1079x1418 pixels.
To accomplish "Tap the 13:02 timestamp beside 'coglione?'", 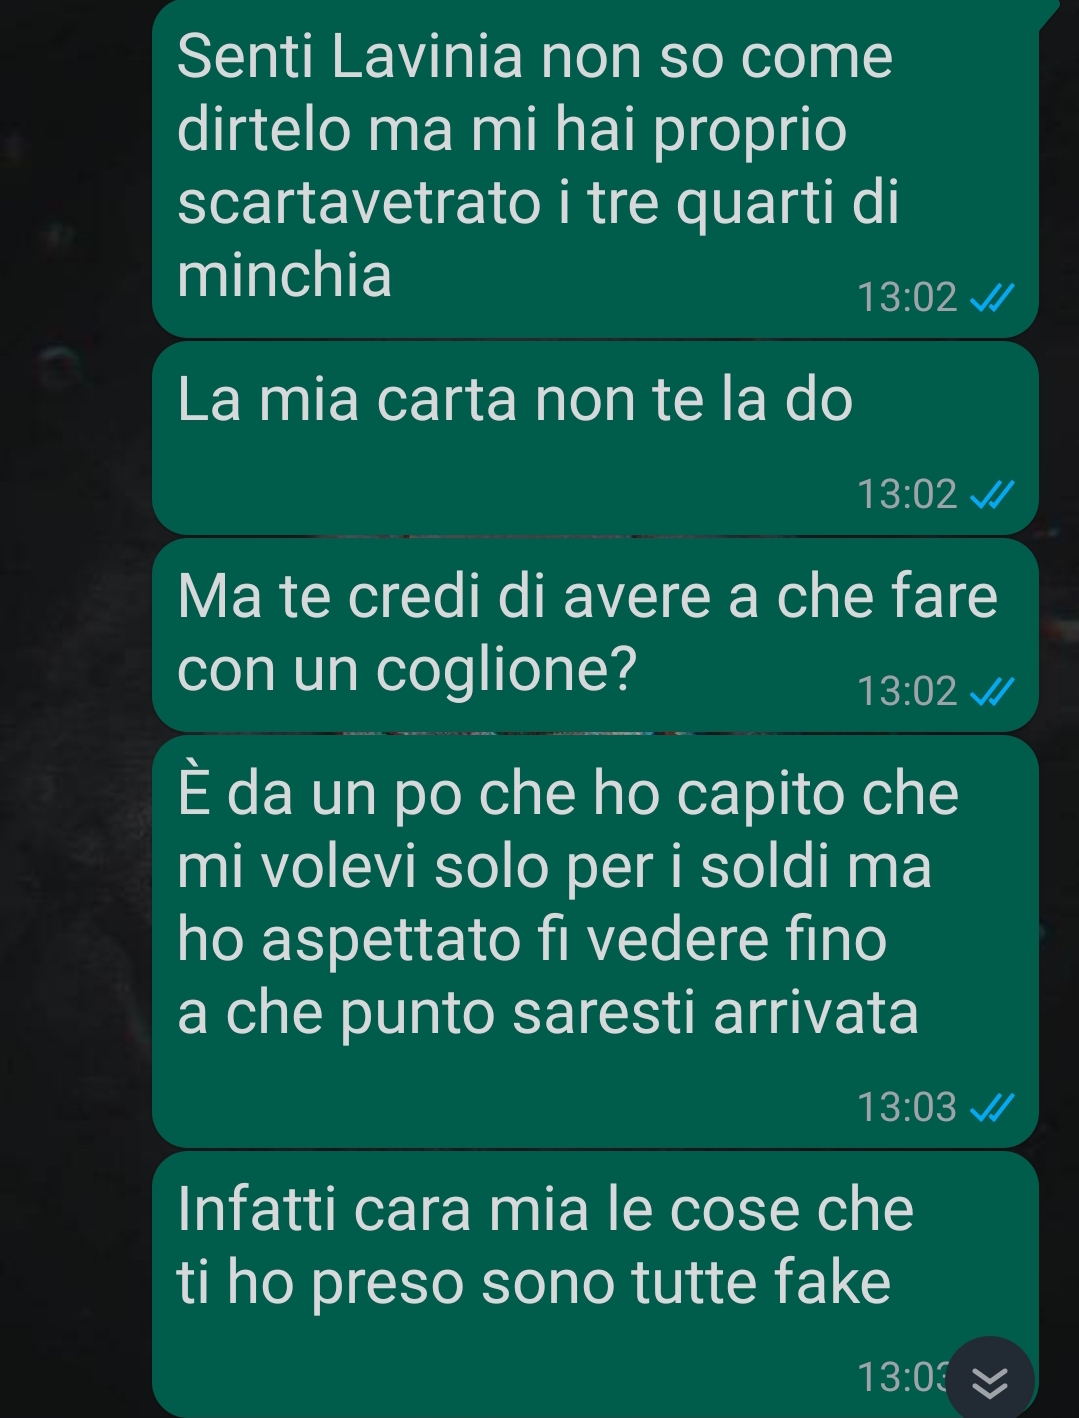I will click(907, 691).
